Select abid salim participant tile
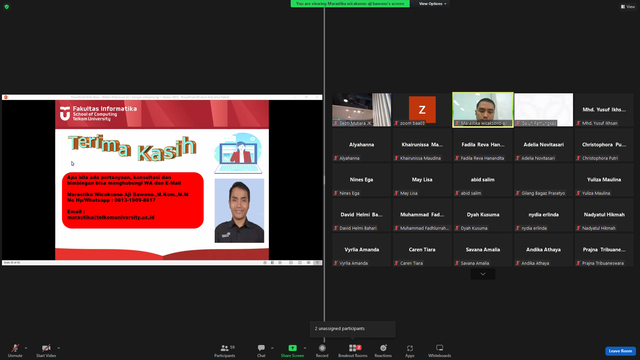Viewport: 640px width, 360px height. coord(483,180)
